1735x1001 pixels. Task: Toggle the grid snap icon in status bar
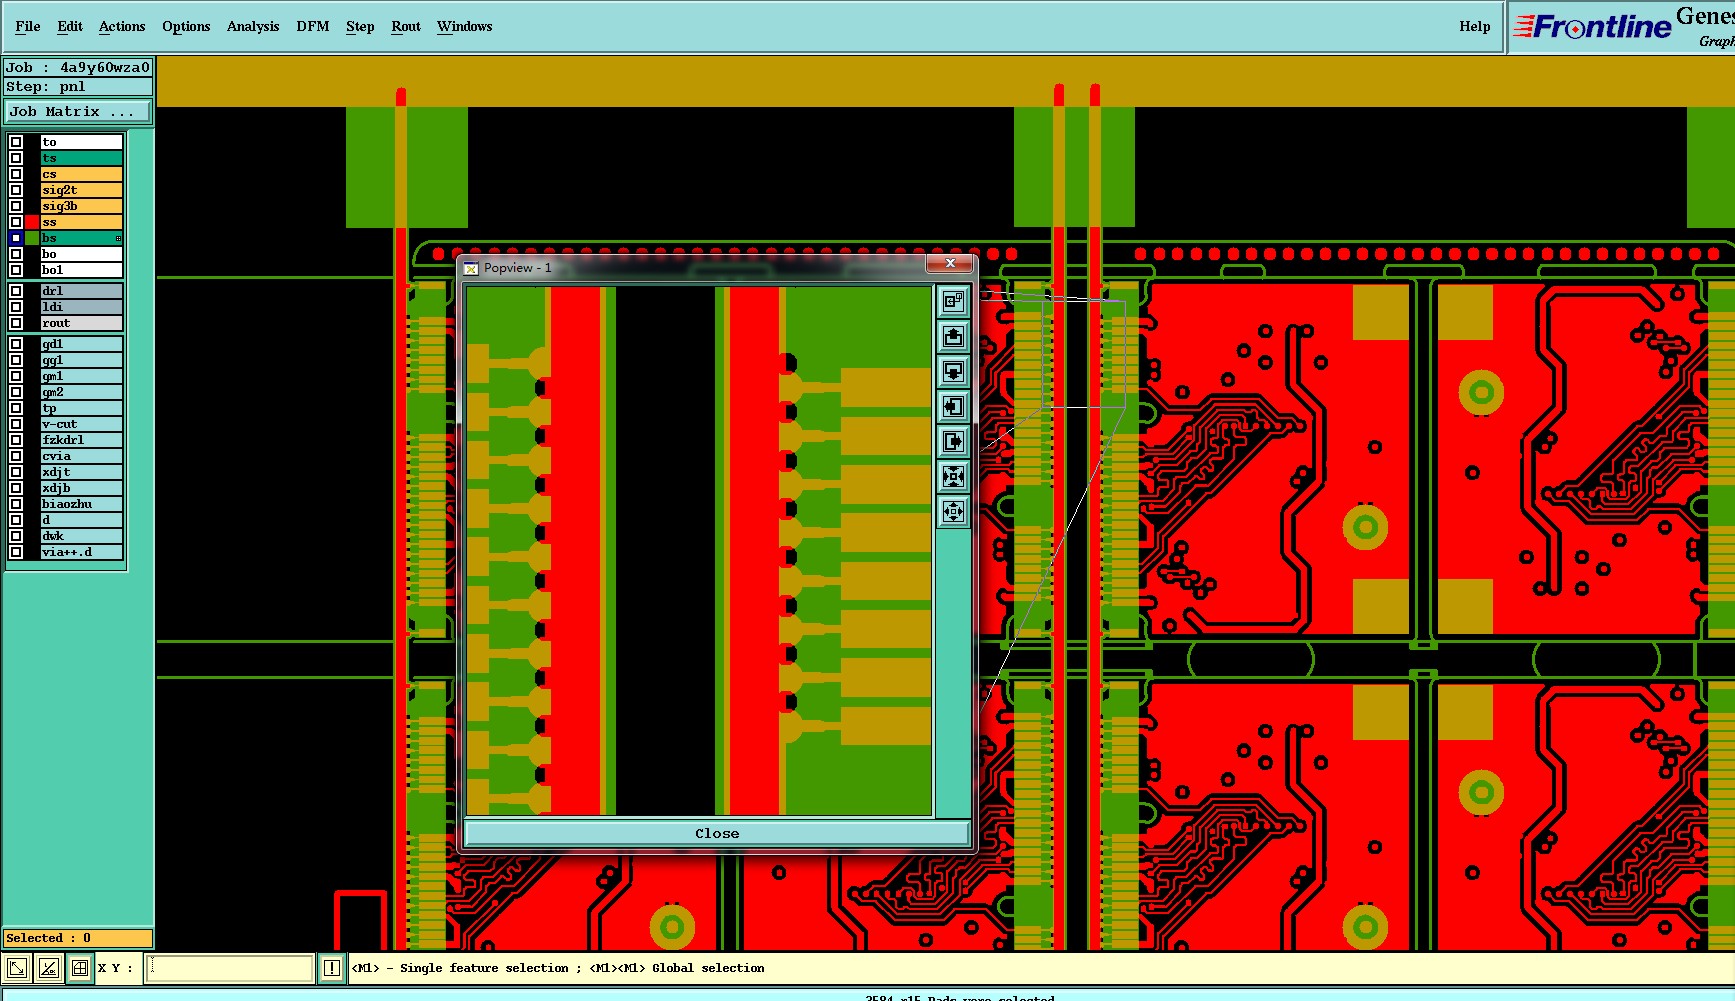80,968
